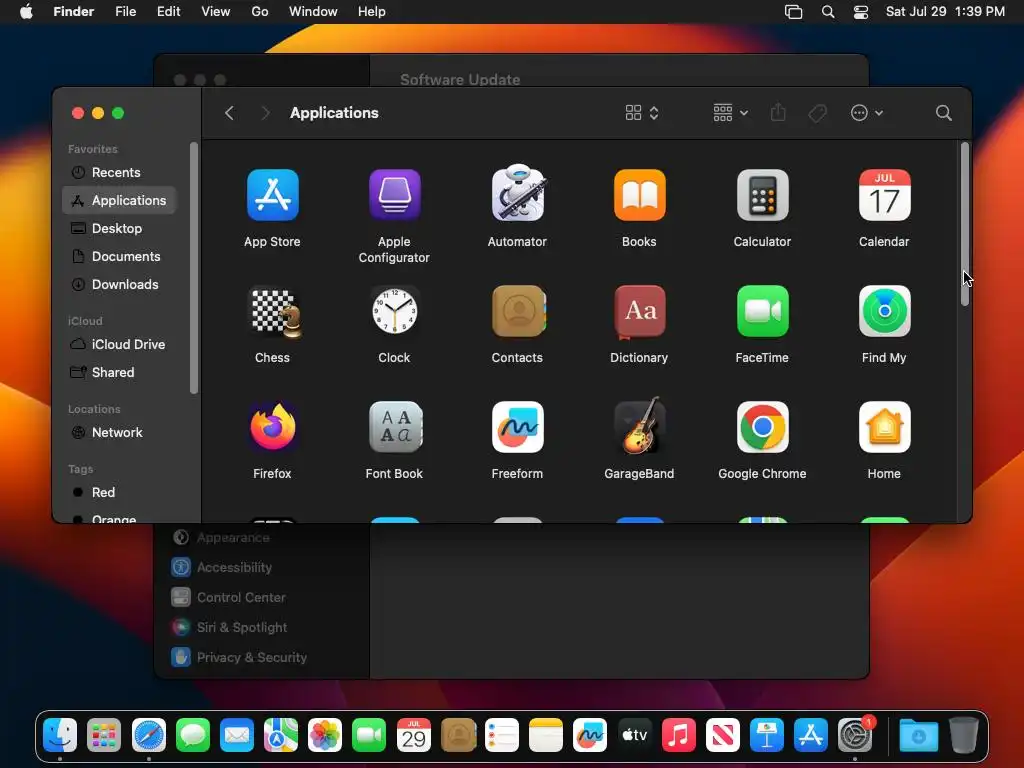Click the Finder sidebar scrollbar

click(x=193, y=268)
